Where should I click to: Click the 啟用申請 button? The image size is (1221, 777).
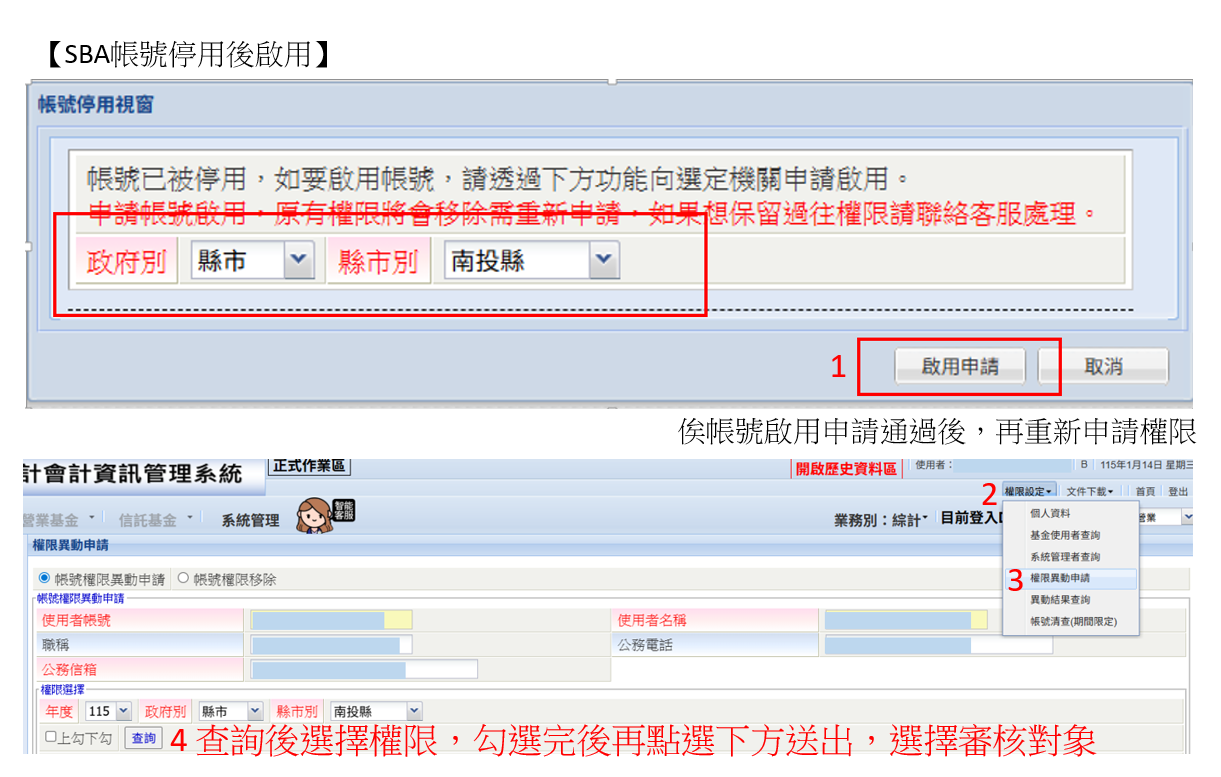click(x=959, y=366)
